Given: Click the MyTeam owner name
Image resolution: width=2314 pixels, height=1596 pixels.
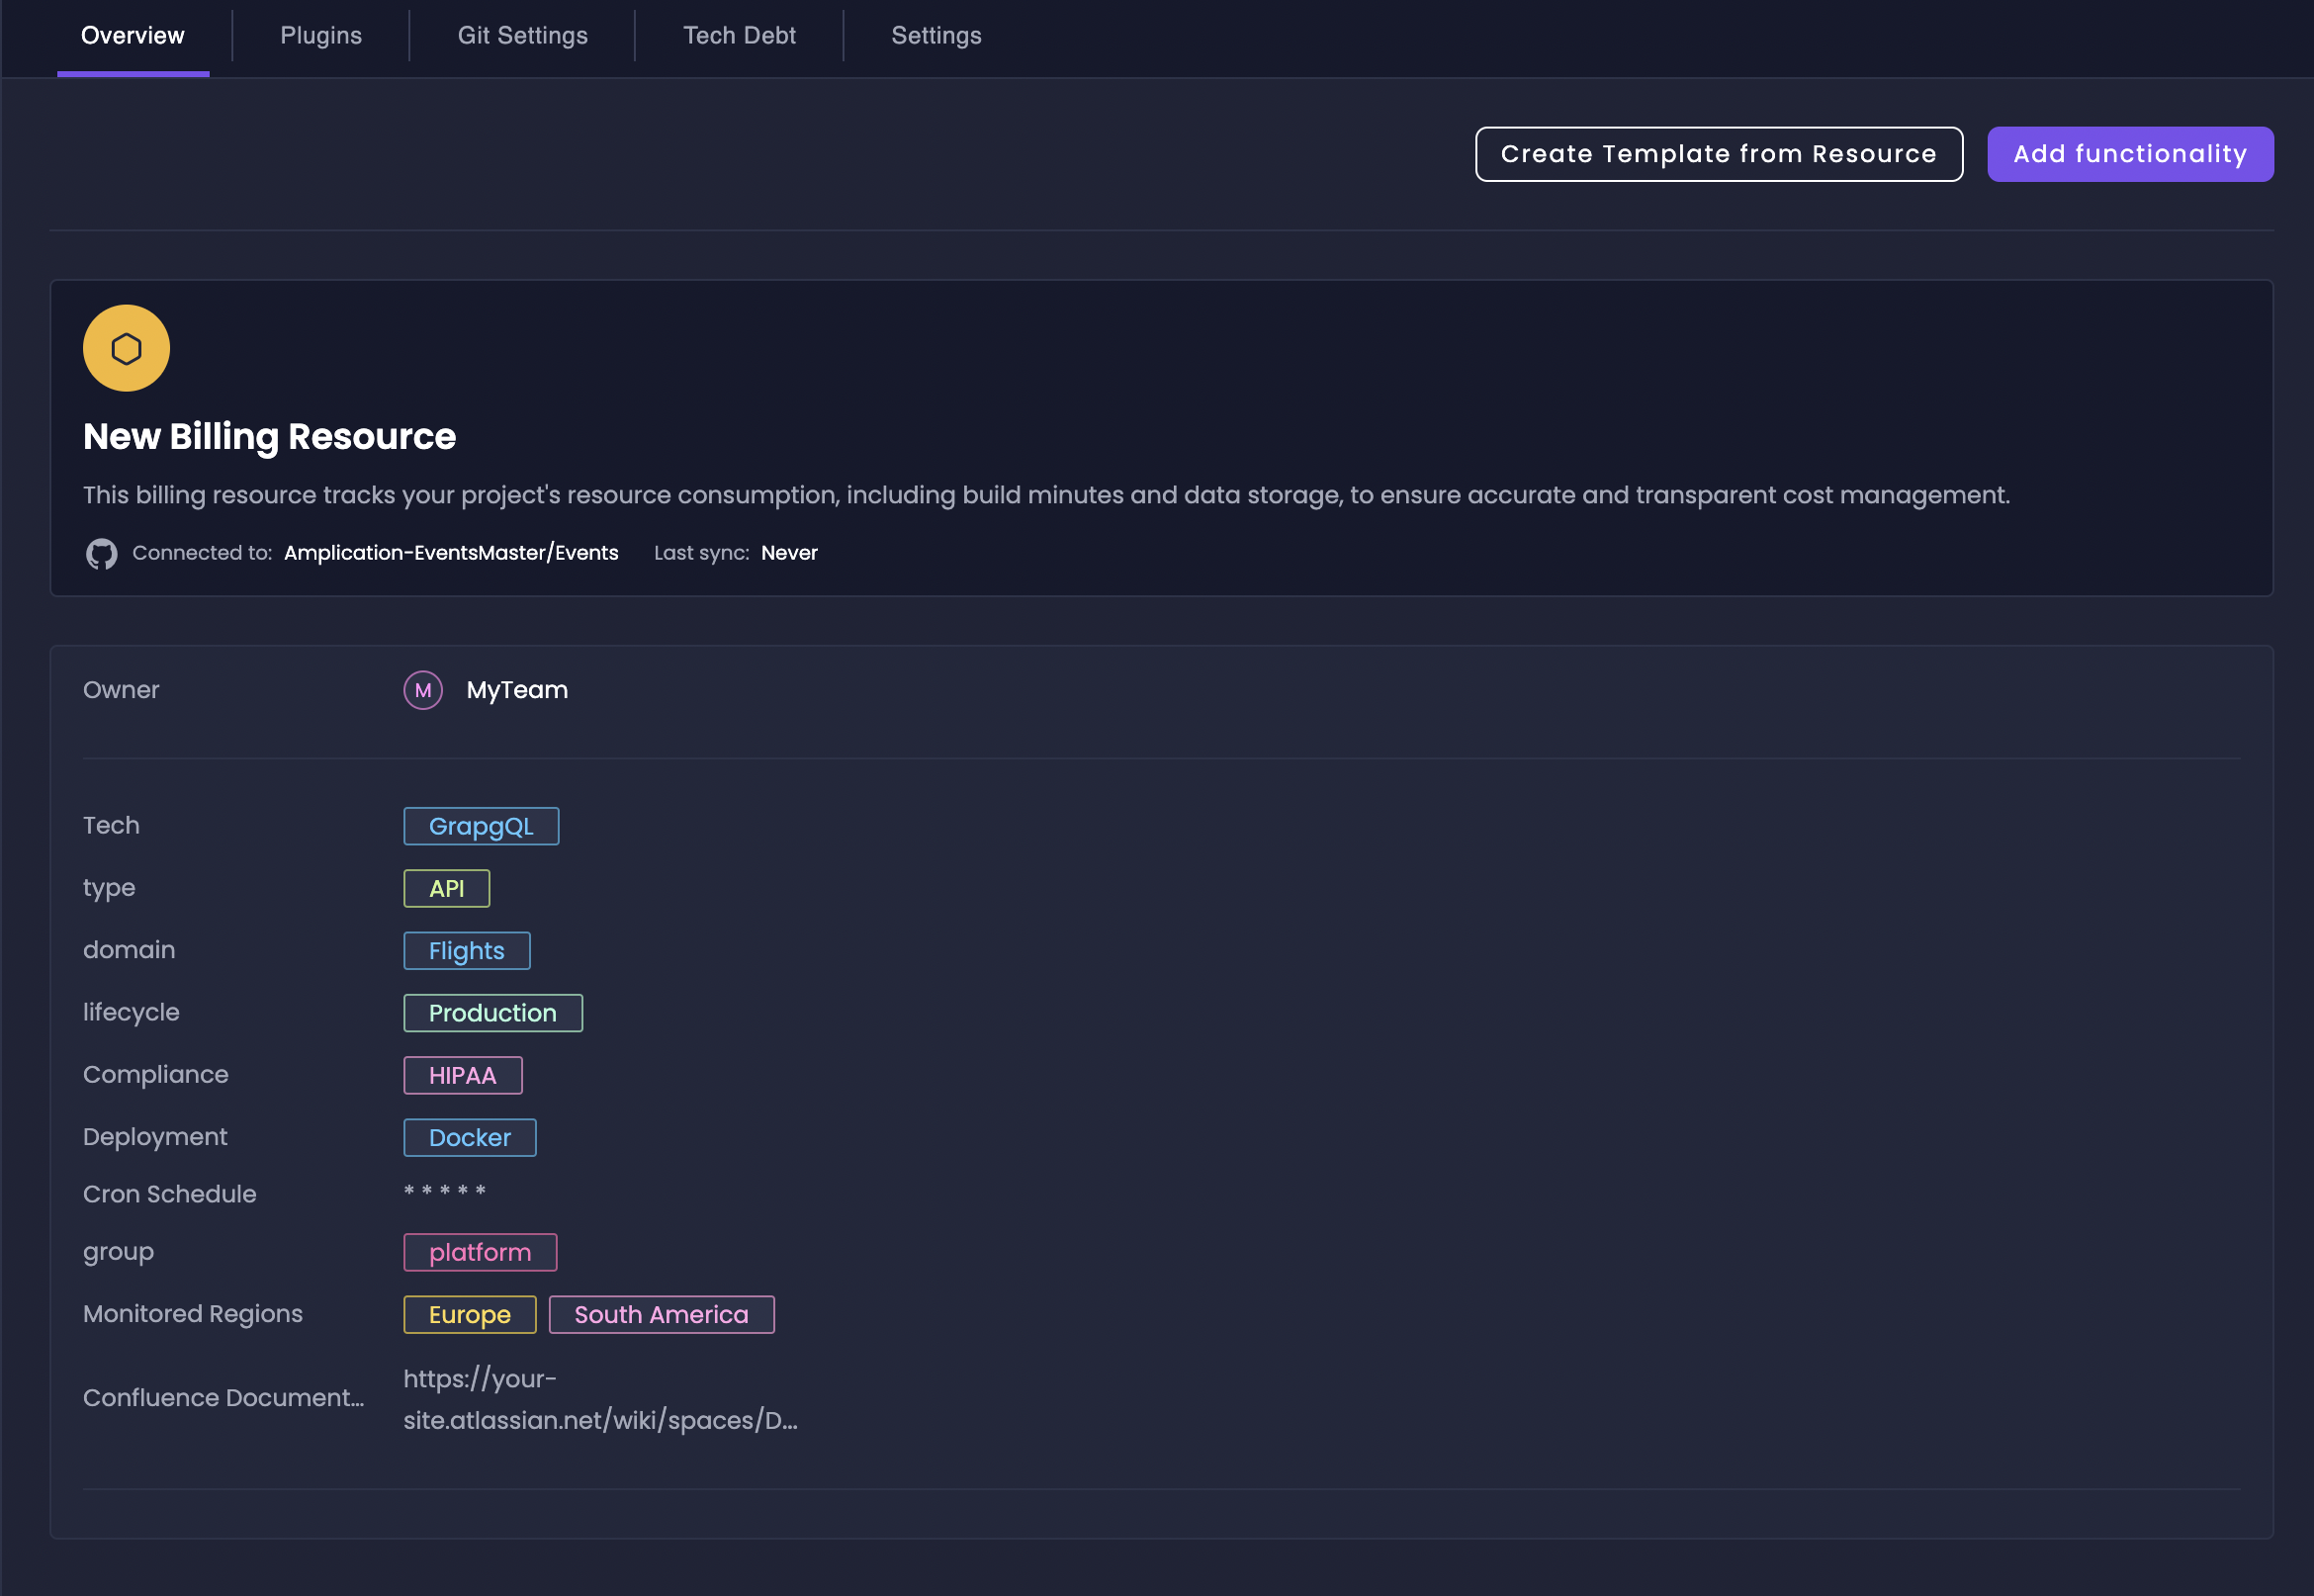Looking at the screenshot, I should click(x=517, y=690).
